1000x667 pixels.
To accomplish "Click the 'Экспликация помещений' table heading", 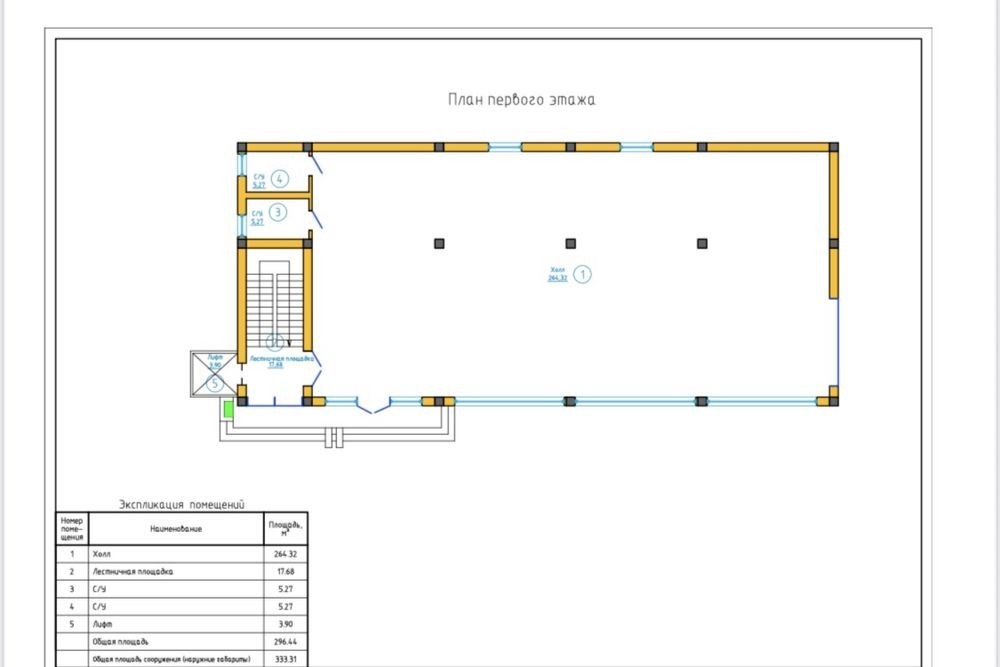I will click(x=182, y=505).
